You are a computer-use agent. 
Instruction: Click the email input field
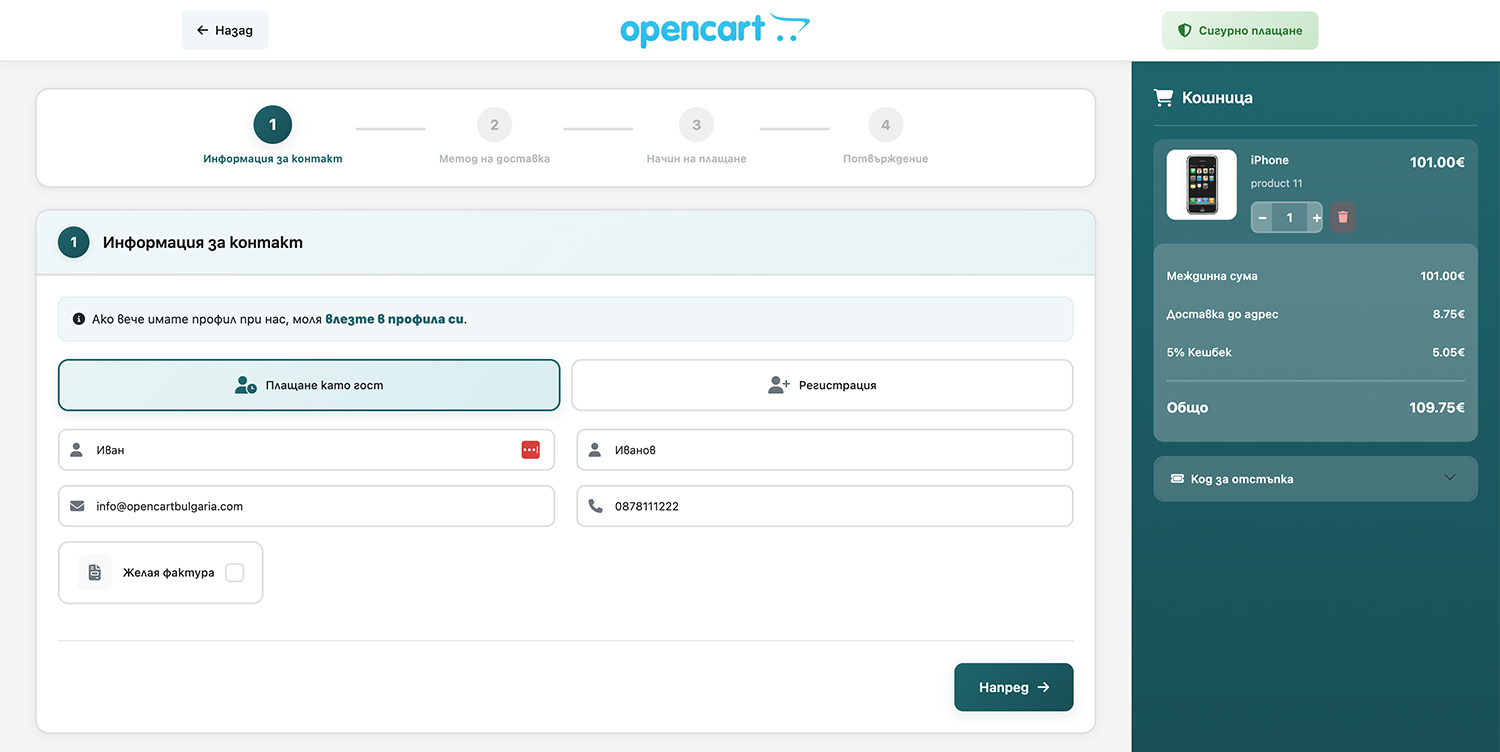tap(320, 506)
